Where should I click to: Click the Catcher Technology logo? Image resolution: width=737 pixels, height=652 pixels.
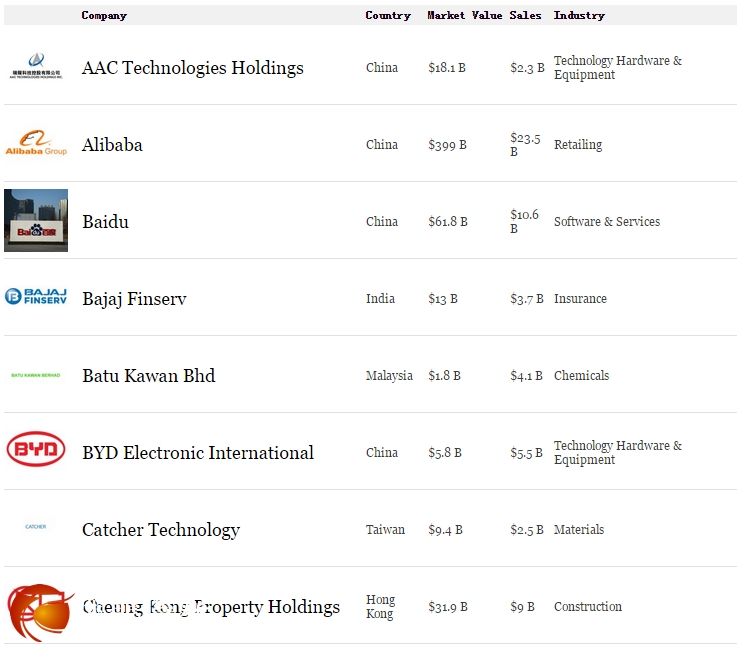click(x=36, y=526)
